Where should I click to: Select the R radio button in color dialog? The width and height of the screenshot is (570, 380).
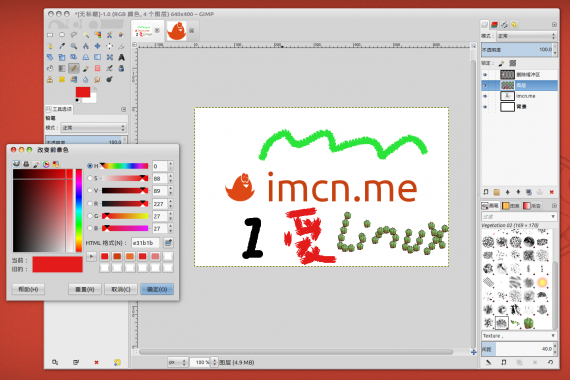(90, 203)
